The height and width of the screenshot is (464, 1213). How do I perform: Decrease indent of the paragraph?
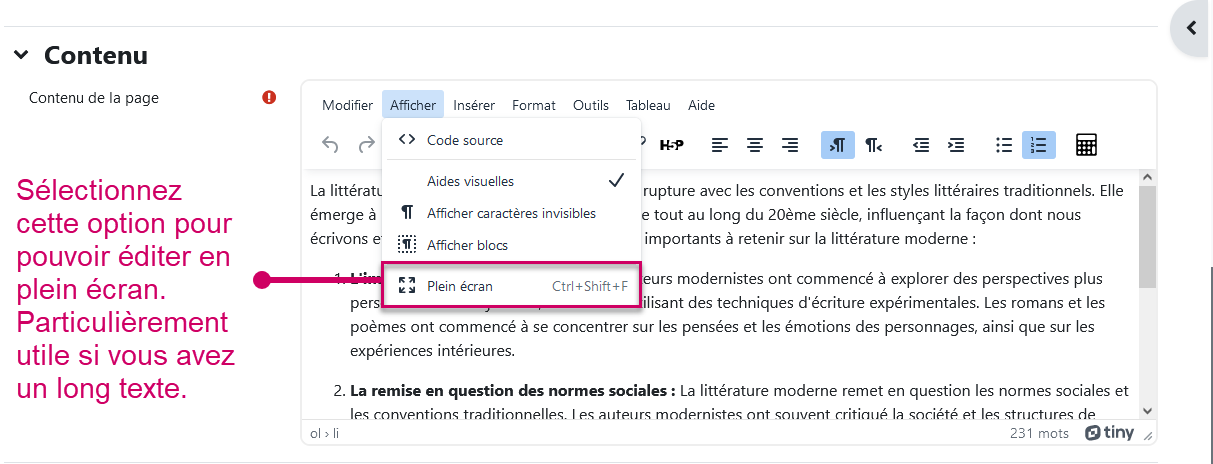click(921, 145)
